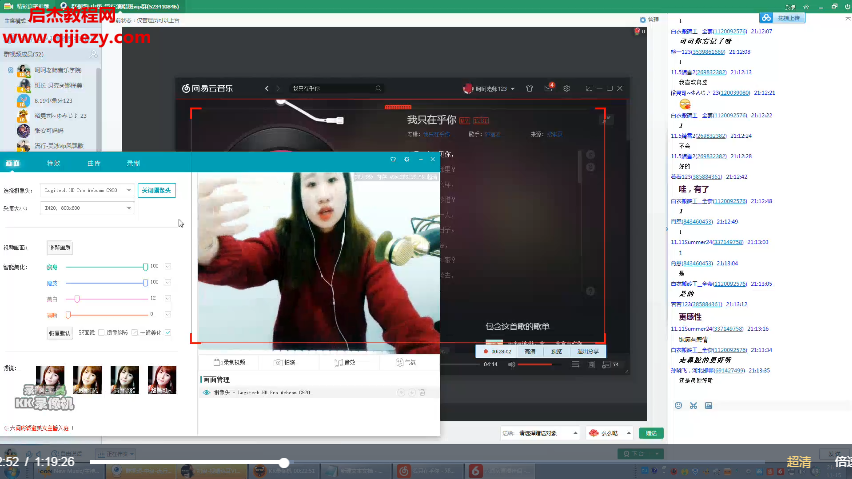Viewport: 852px width, 479px height.
Task: Click the teal beauty slider handle
Action: (x=145, y=267)
